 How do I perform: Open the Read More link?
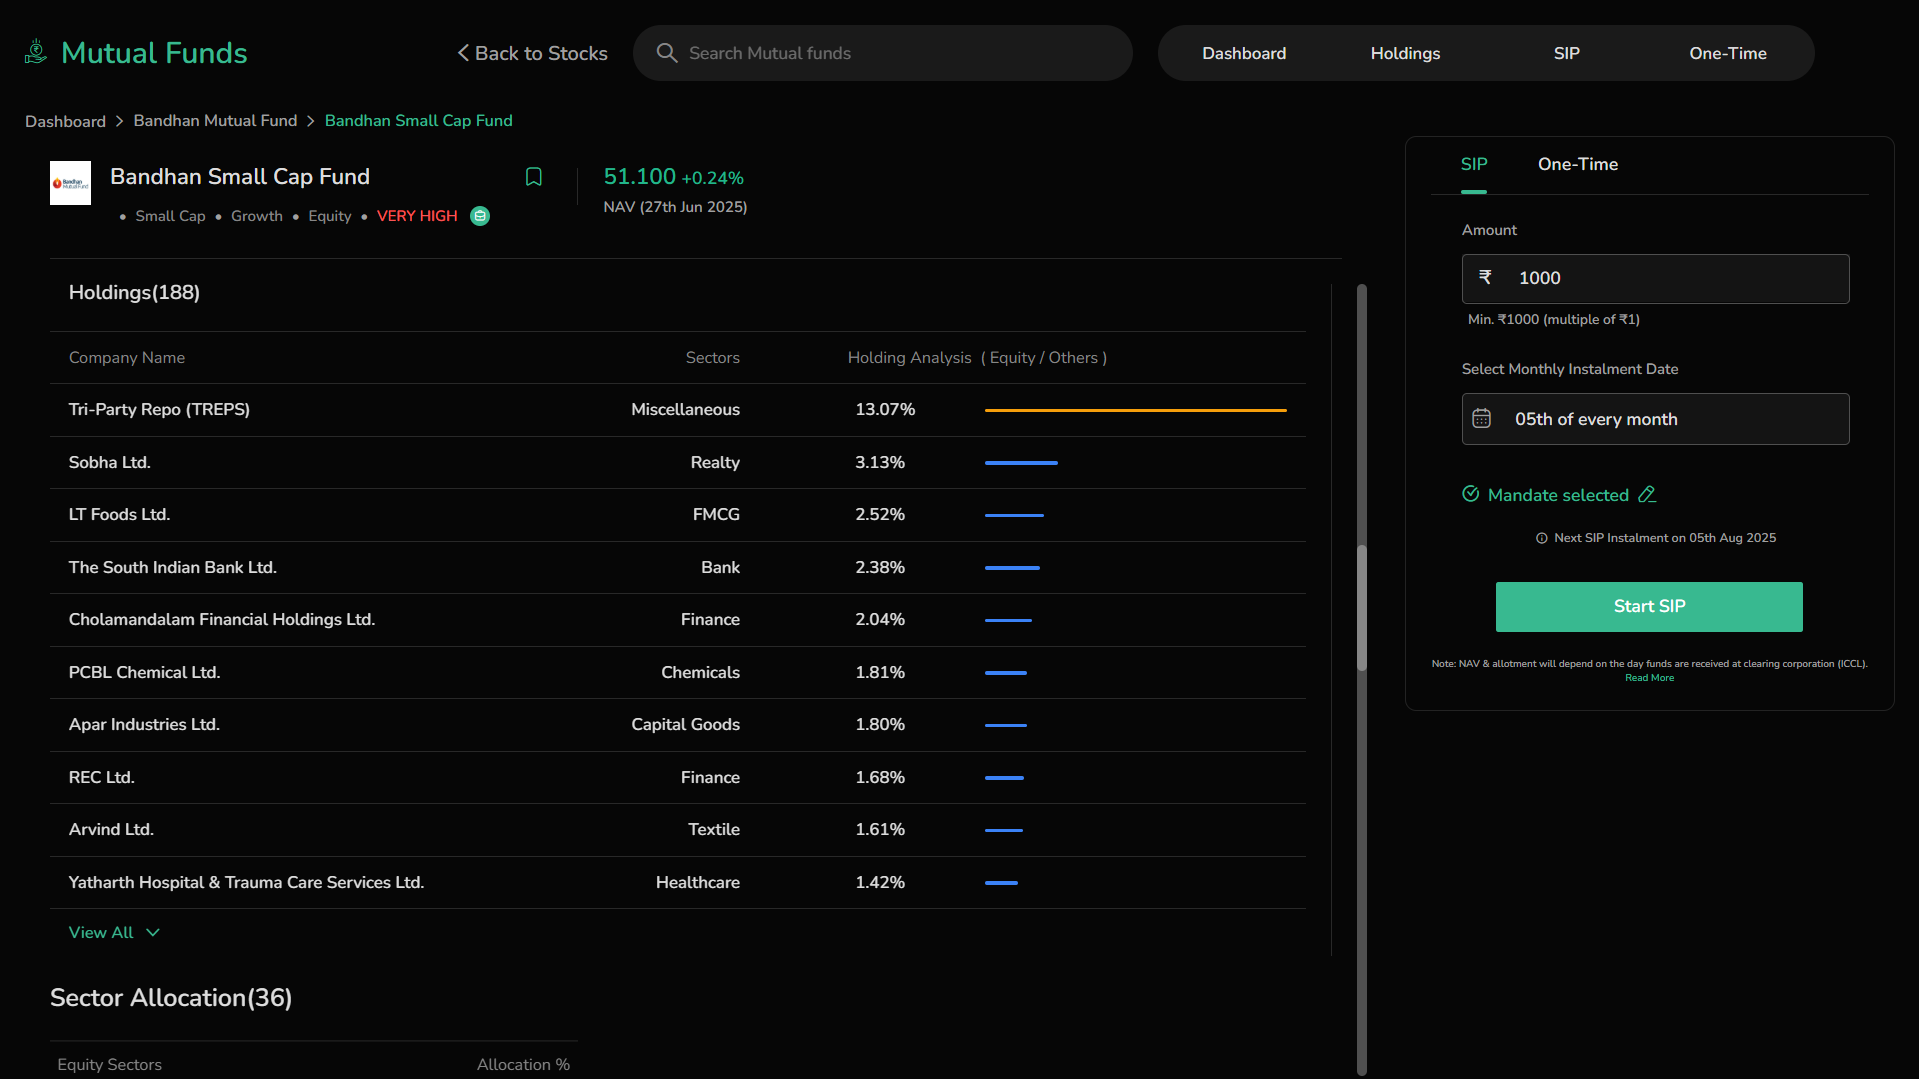(x=1649, y=678)
